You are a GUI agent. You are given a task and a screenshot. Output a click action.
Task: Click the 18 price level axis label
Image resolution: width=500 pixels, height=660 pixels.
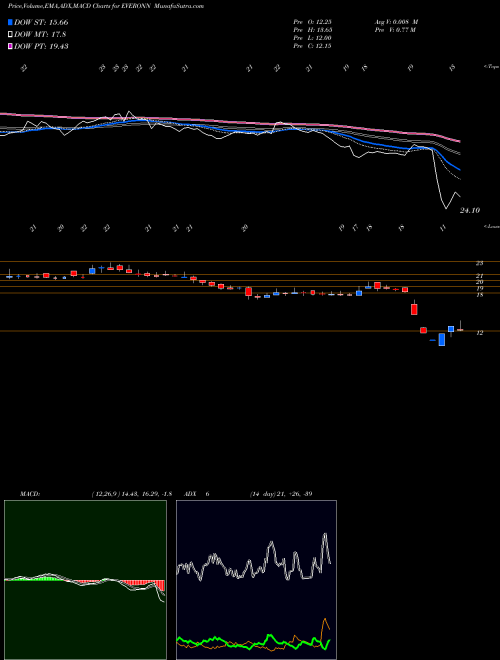(479, 295)
